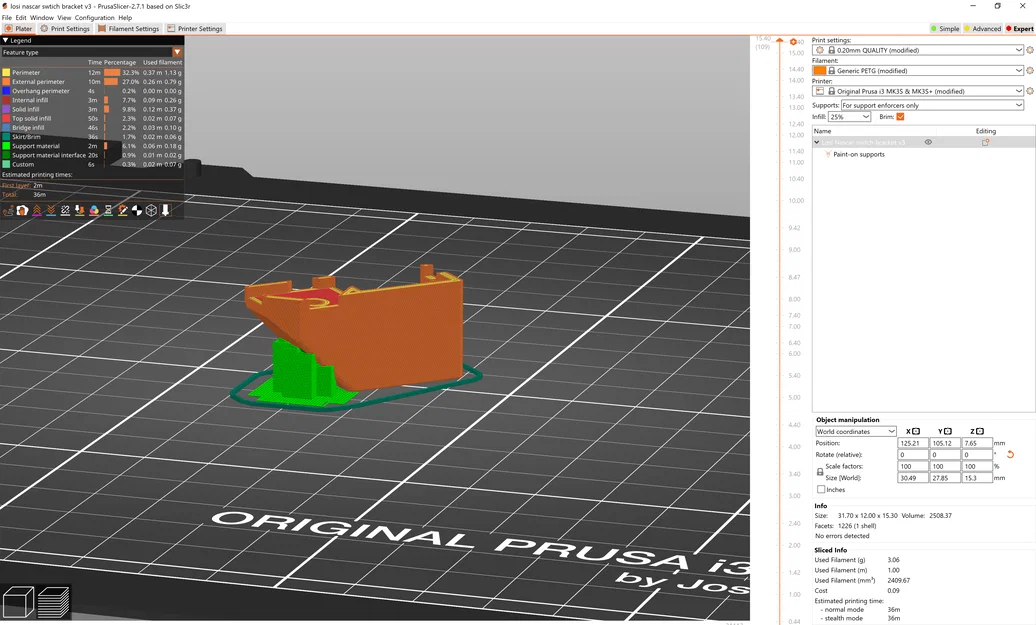This screenshot has width=1036, height=625.
Task: Toggle the Brim checkbox
Action: tap(900, 116)
